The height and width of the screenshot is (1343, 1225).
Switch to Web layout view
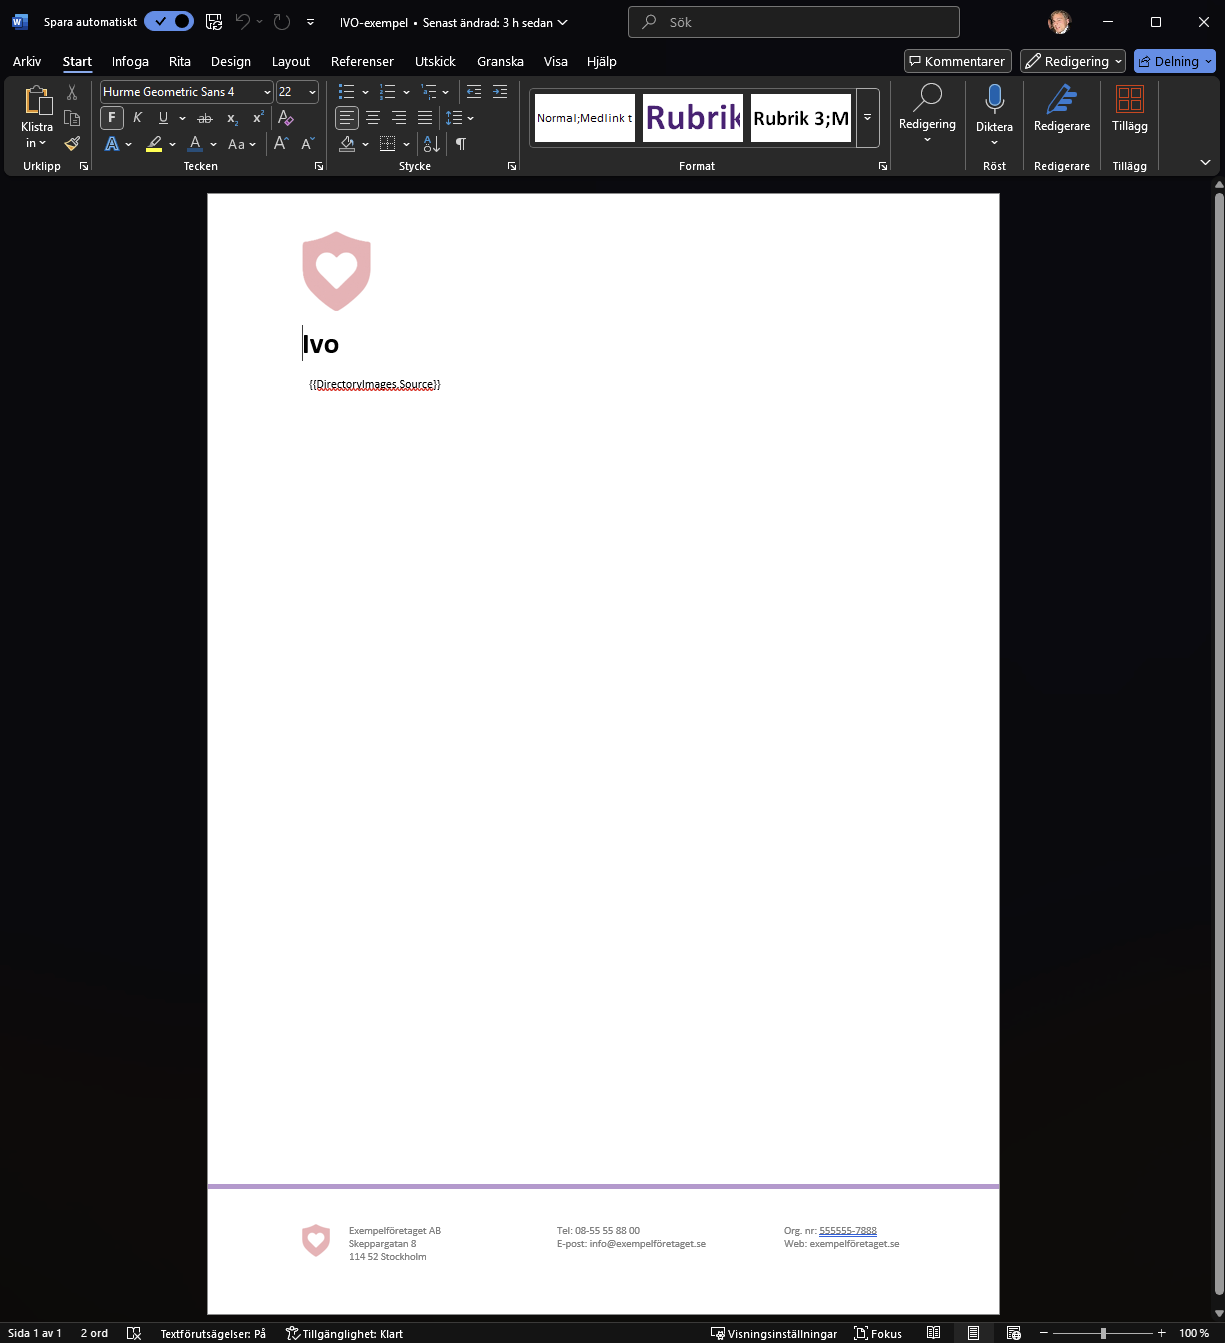1013,1333
